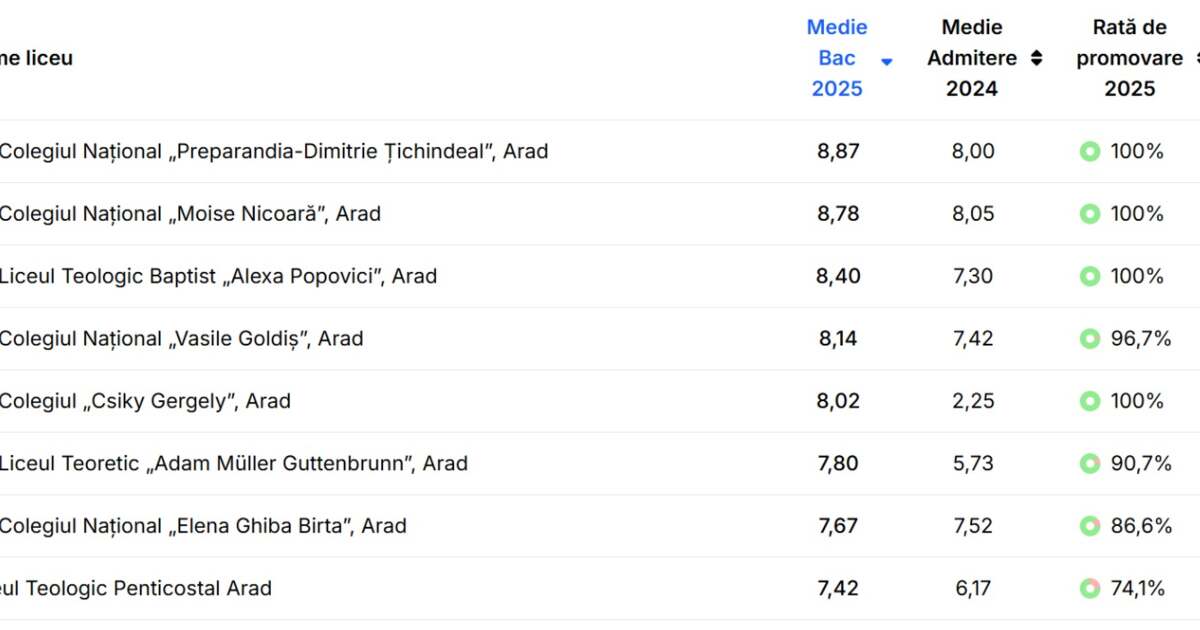Click the Medie Bac 2025 column header

837,58
